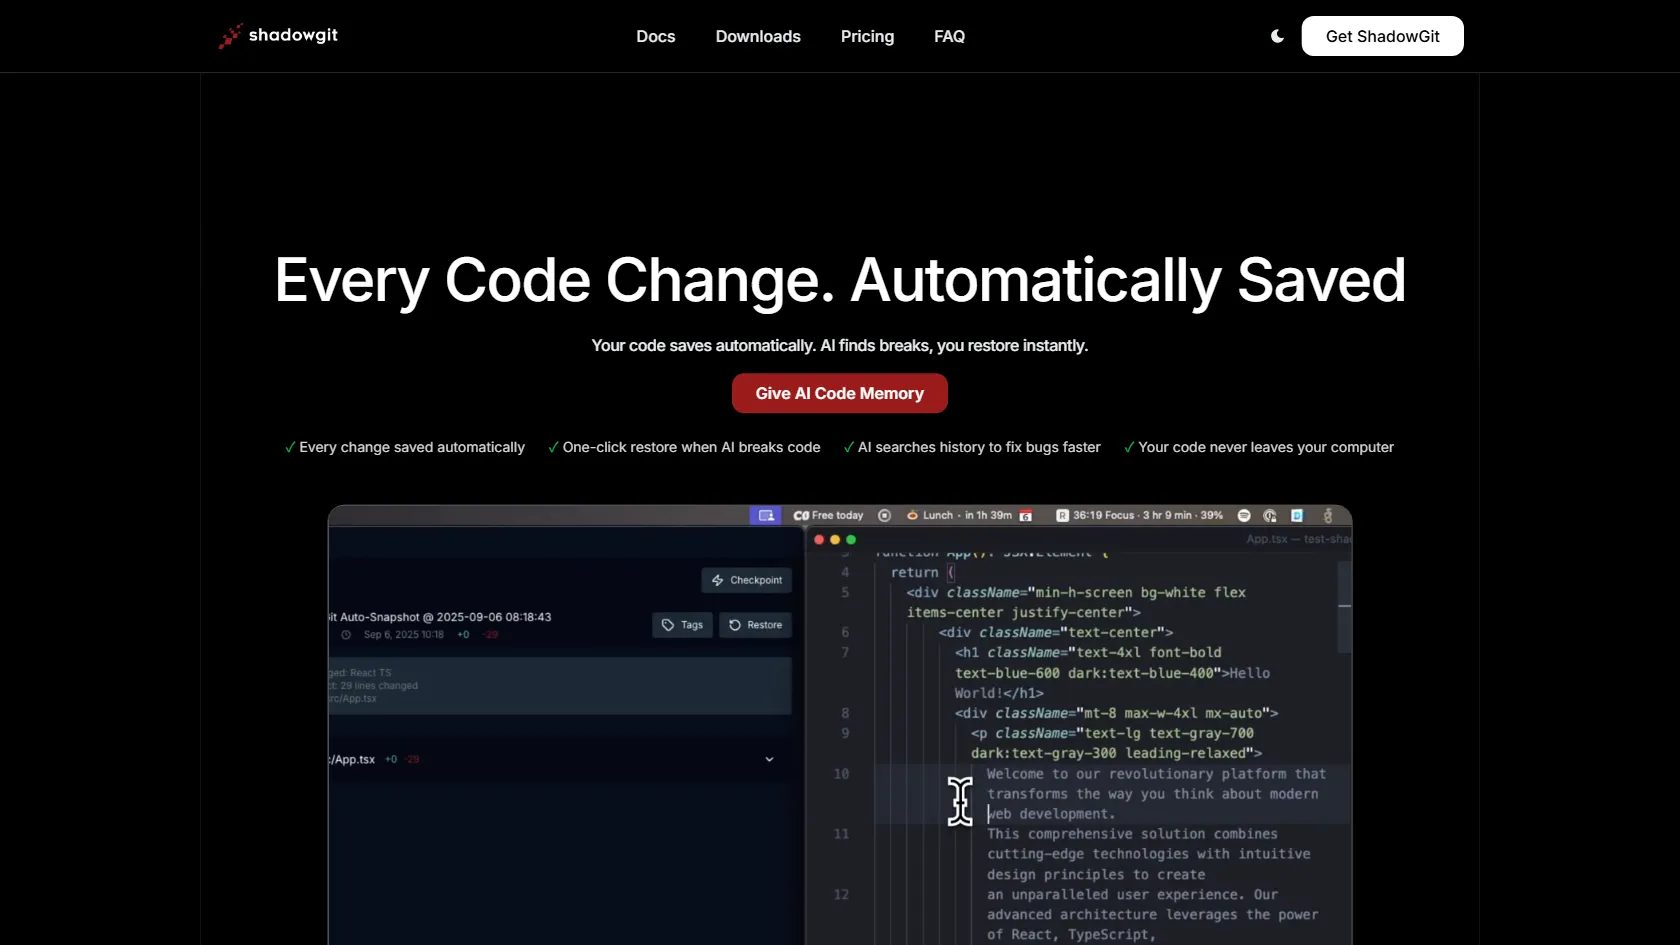
Task: Click the Lunch timer menu bar item
Action: tap(958, 516)
